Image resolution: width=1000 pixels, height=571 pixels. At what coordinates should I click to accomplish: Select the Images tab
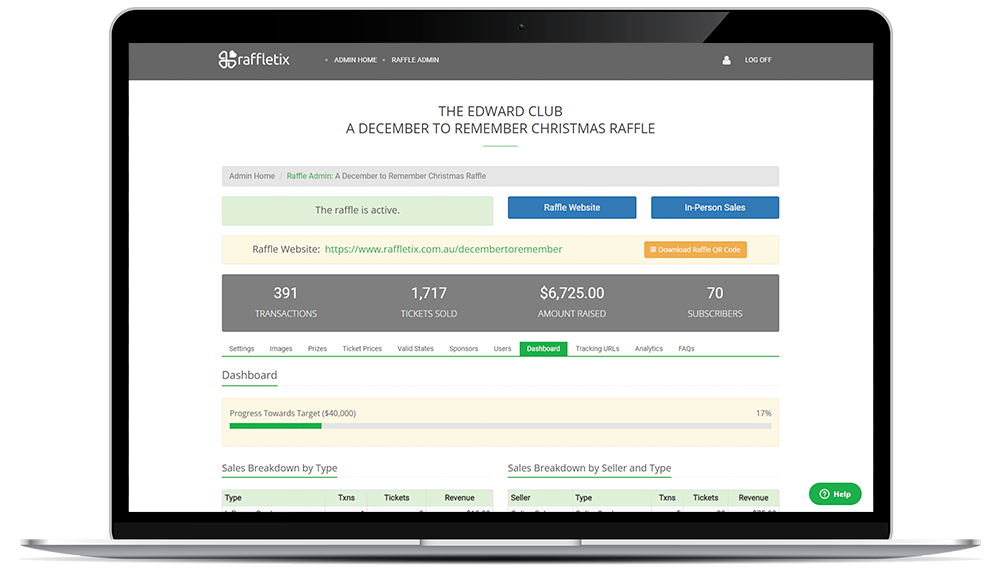point(281,349)
